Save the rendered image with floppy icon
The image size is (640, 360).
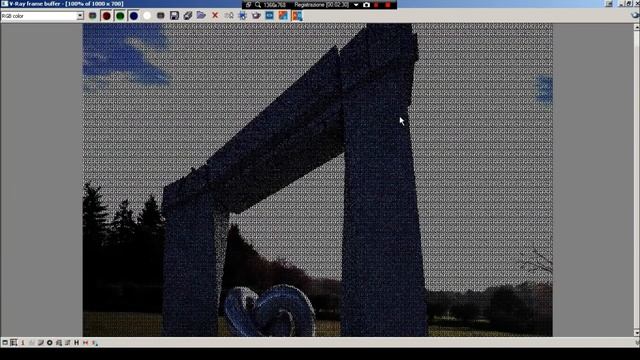[174, 16]
